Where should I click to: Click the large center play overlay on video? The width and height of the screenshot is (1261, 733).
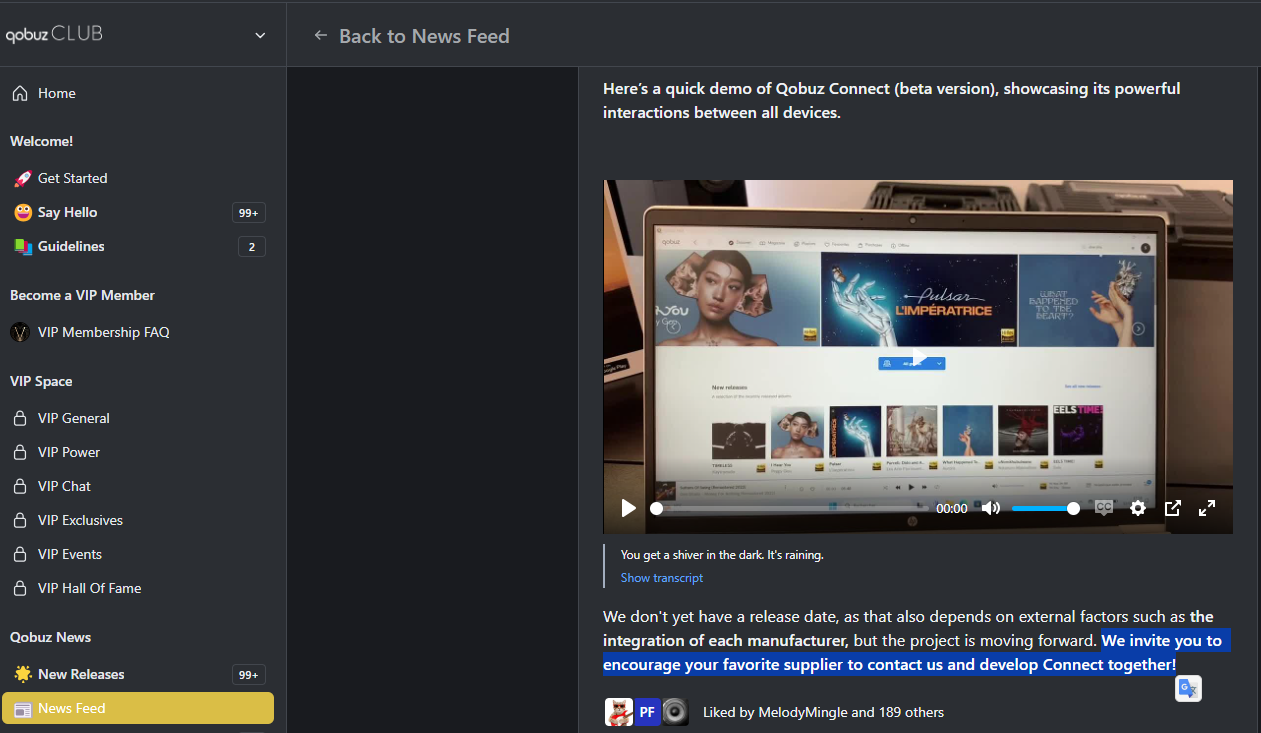[918, 357]
